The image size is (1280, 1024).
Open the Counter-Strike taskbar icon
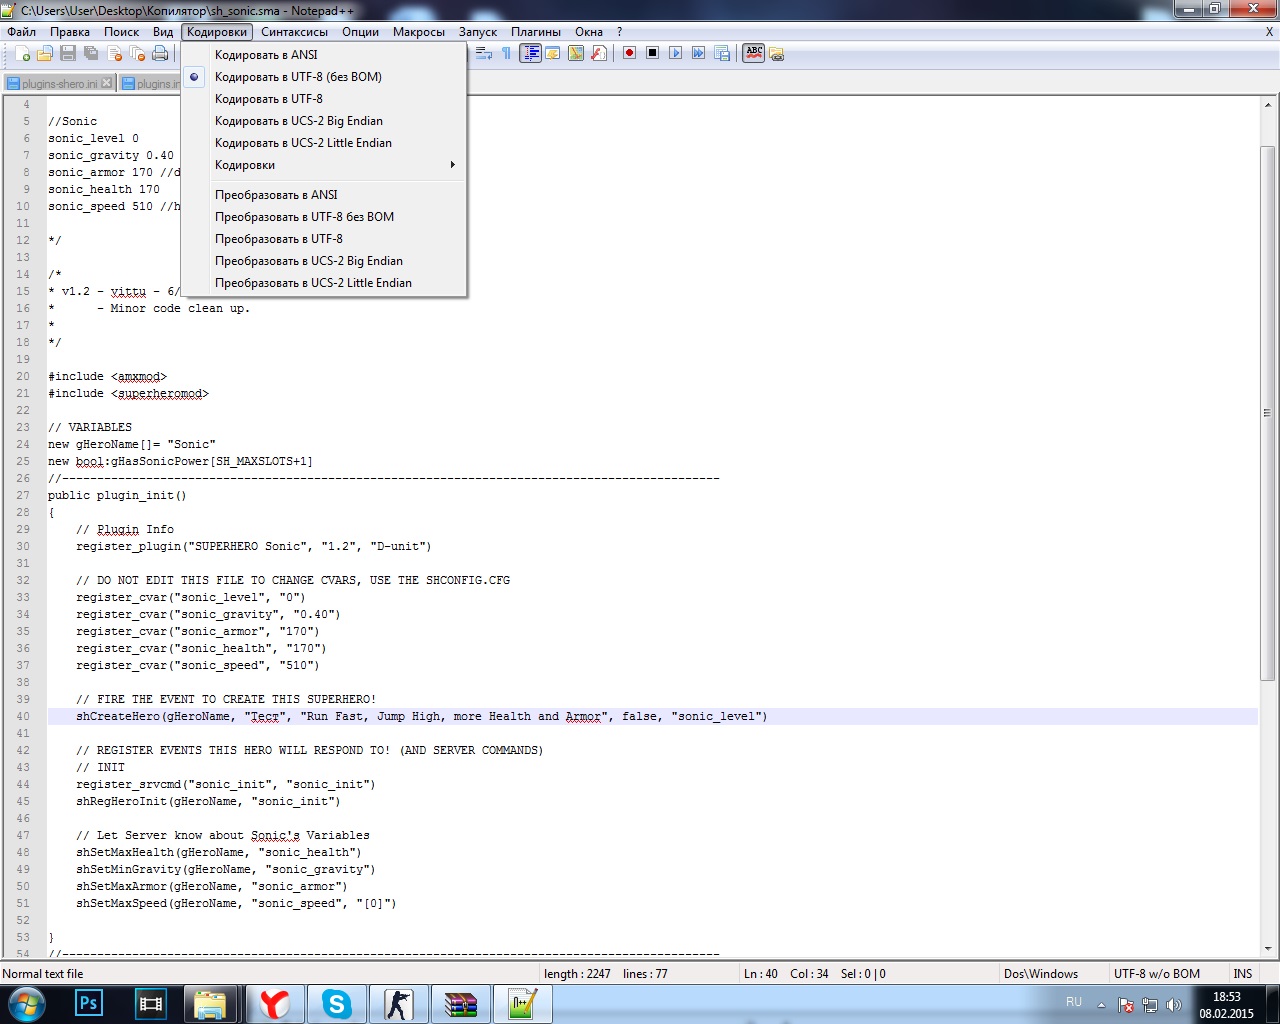399,1004
